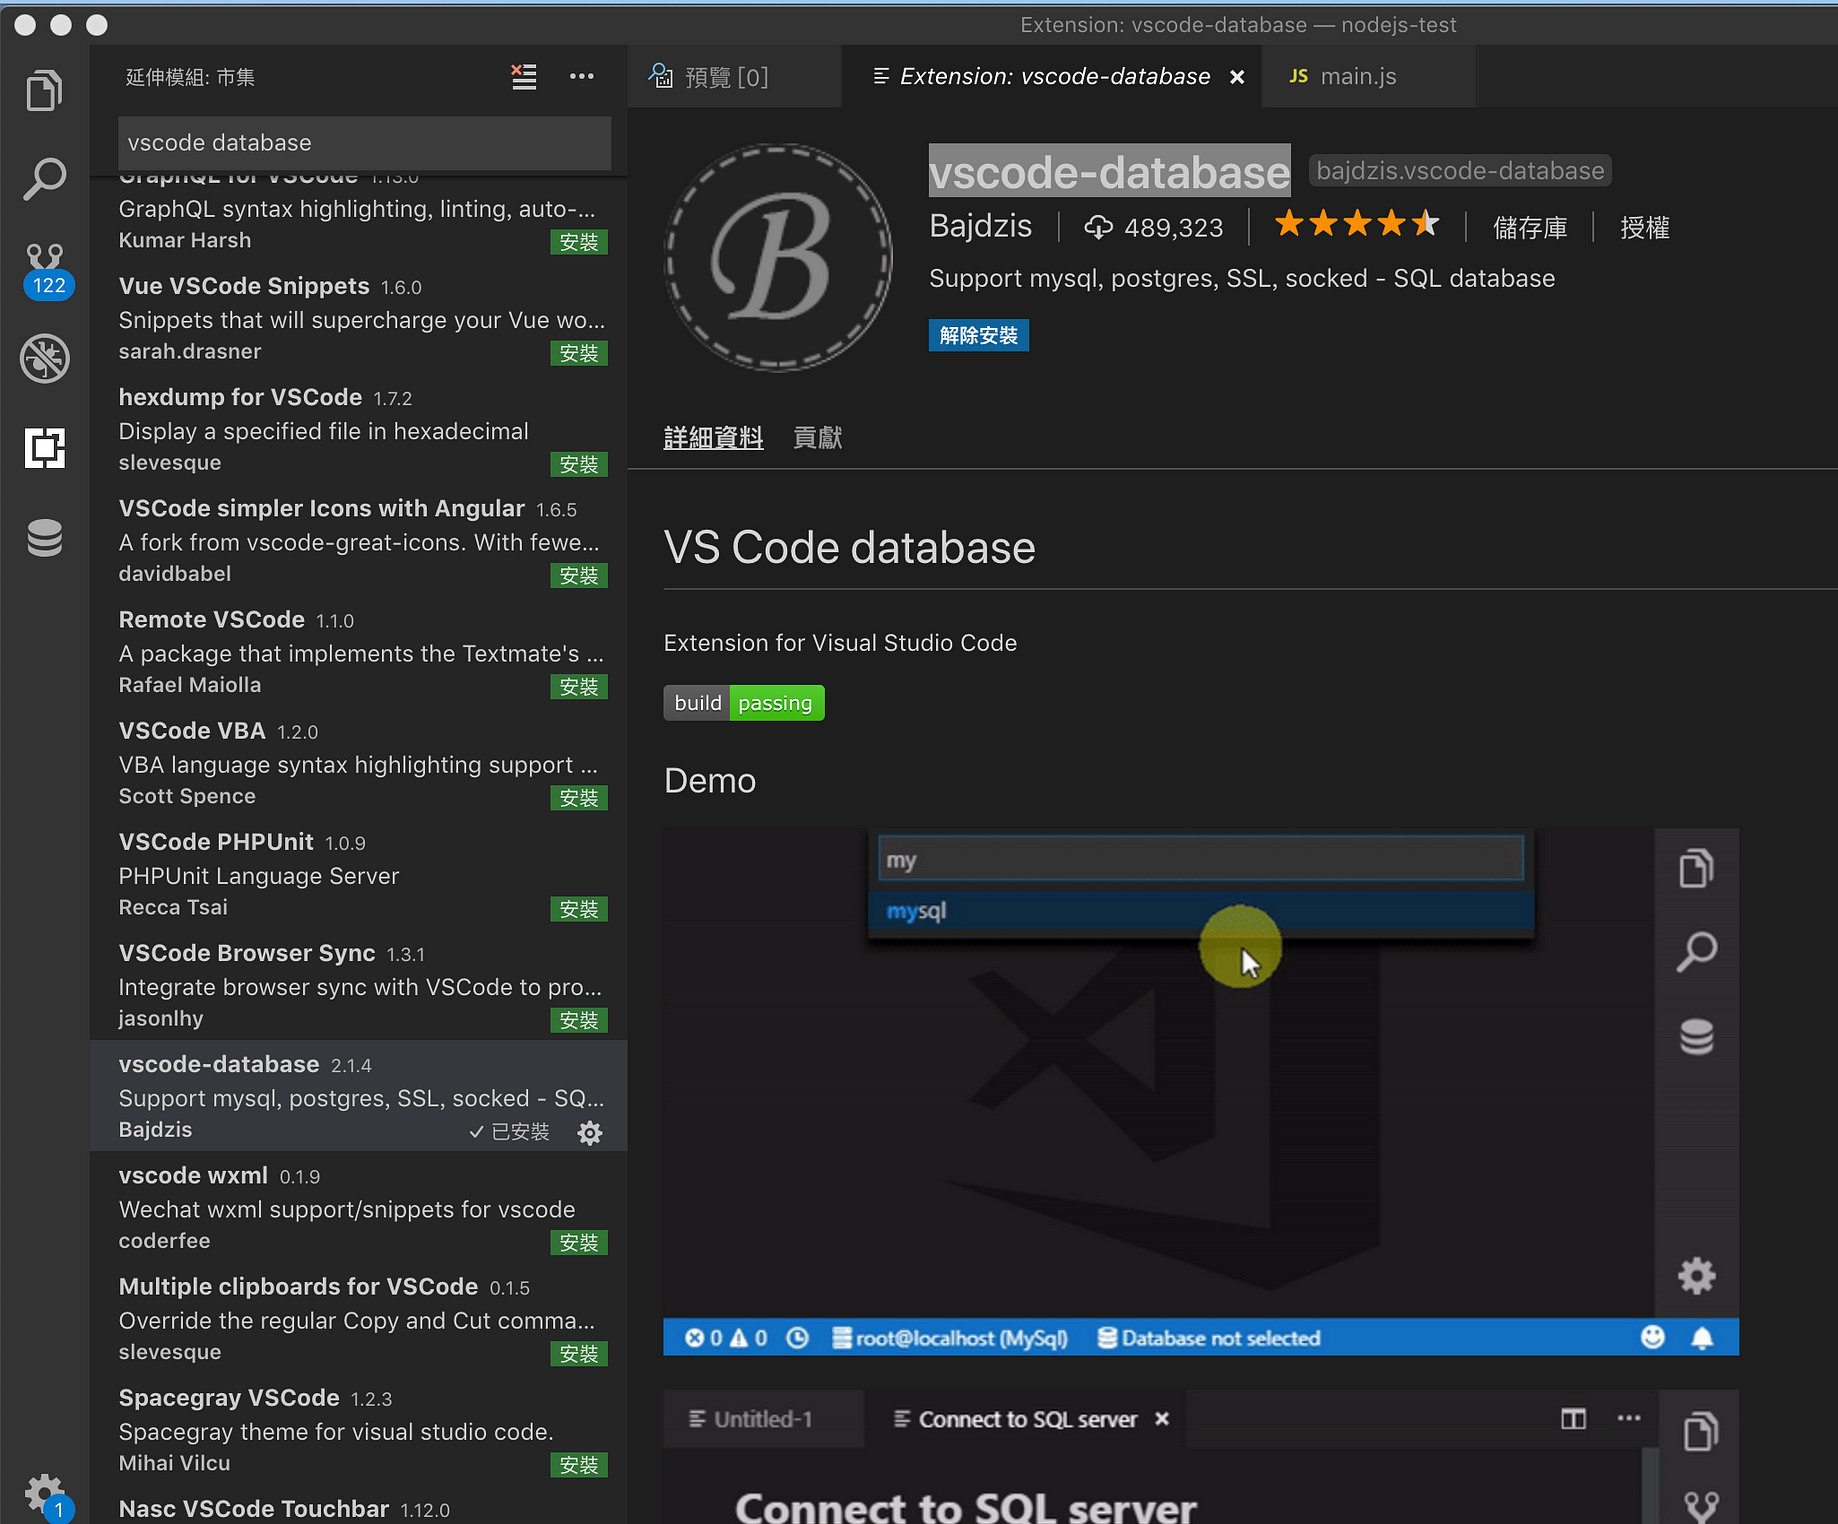Select vscode-database 2.1.4 in the extension list
This screenshot has height=1524, width=1838.
[358, 1096]
